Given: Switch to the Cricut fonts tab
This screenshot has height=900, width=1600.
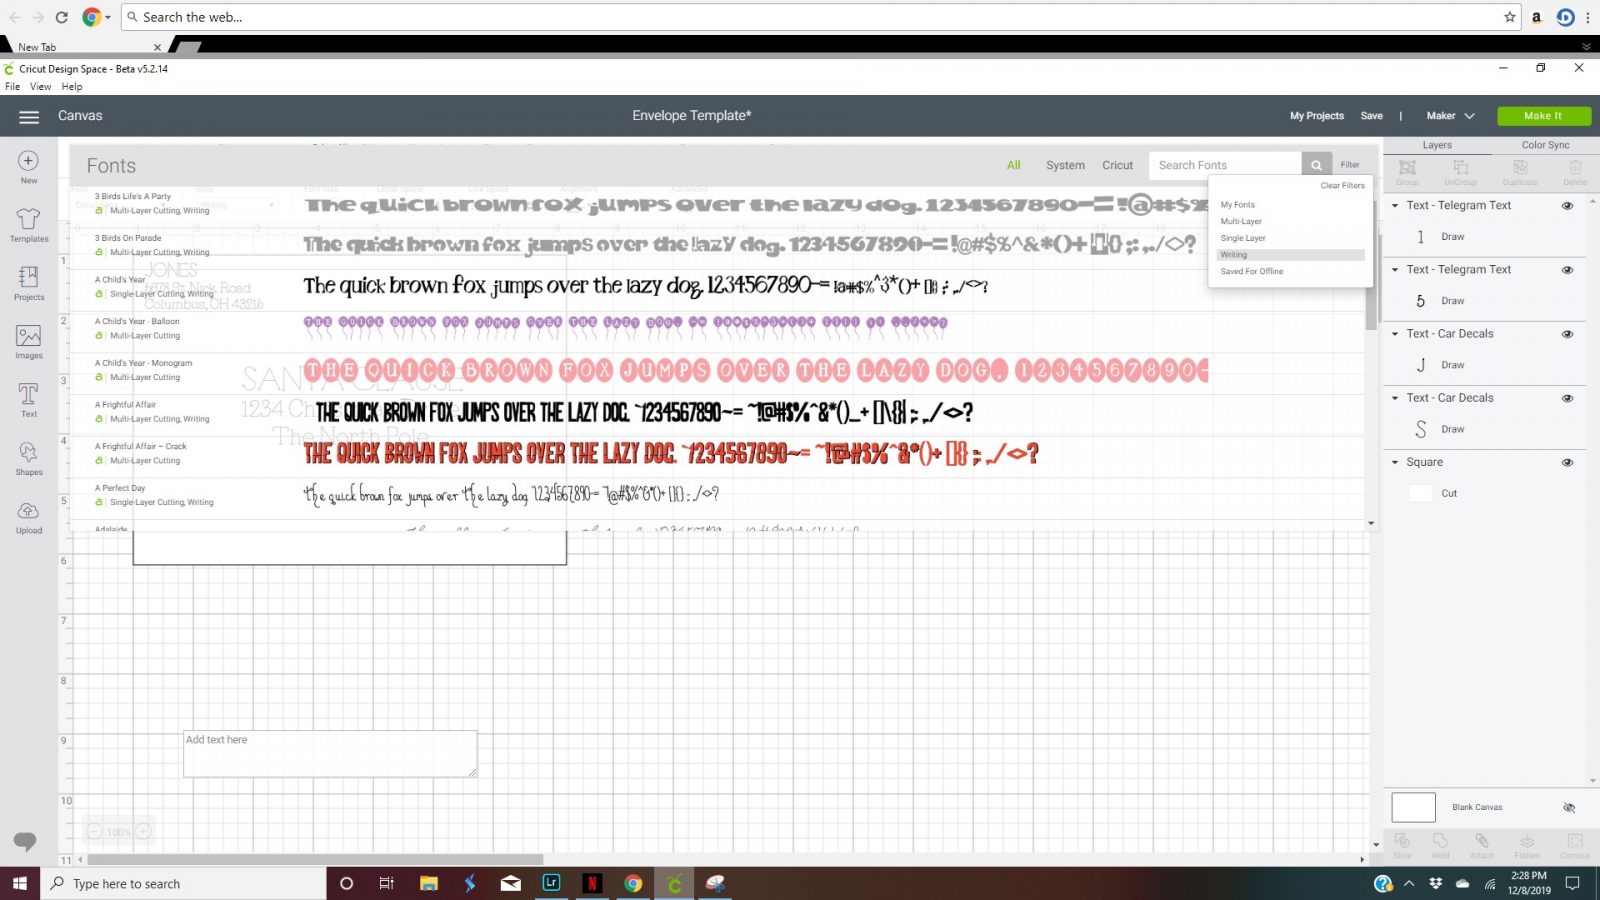Looking at the screenshot, I should 1117,166.
